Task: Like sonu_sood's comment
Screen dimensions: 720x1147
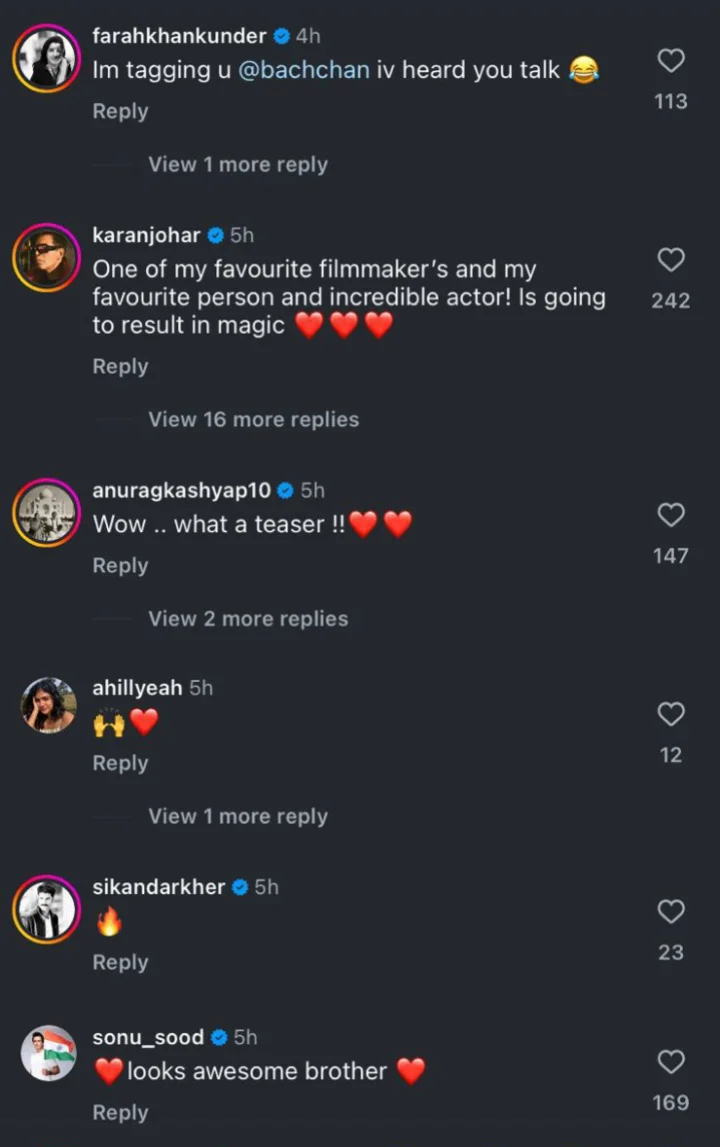Action: pos(671,1062)
